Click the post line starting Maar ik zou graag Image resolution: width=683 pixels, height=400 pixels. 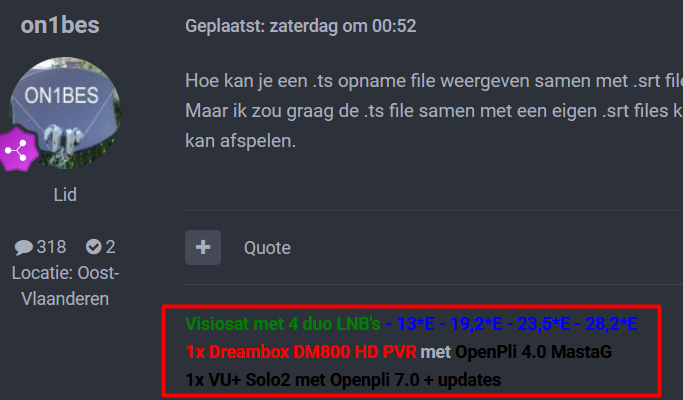click(x=434, y=111)
